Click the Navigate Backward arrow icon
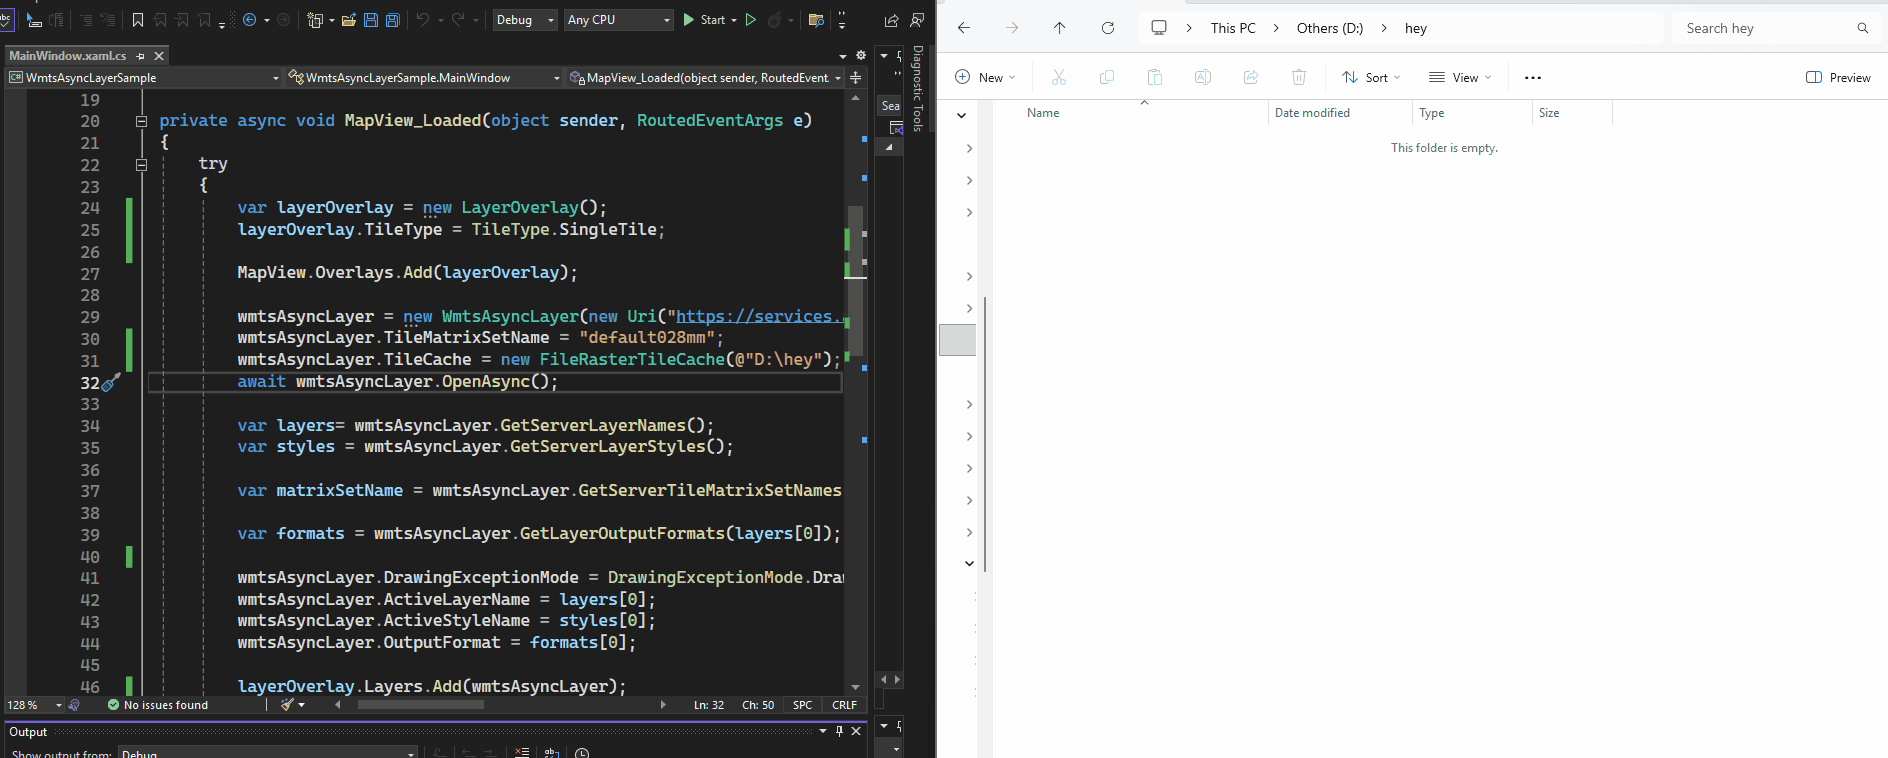1888x758 pixels. pyautogui.click(x=250, y=20)
